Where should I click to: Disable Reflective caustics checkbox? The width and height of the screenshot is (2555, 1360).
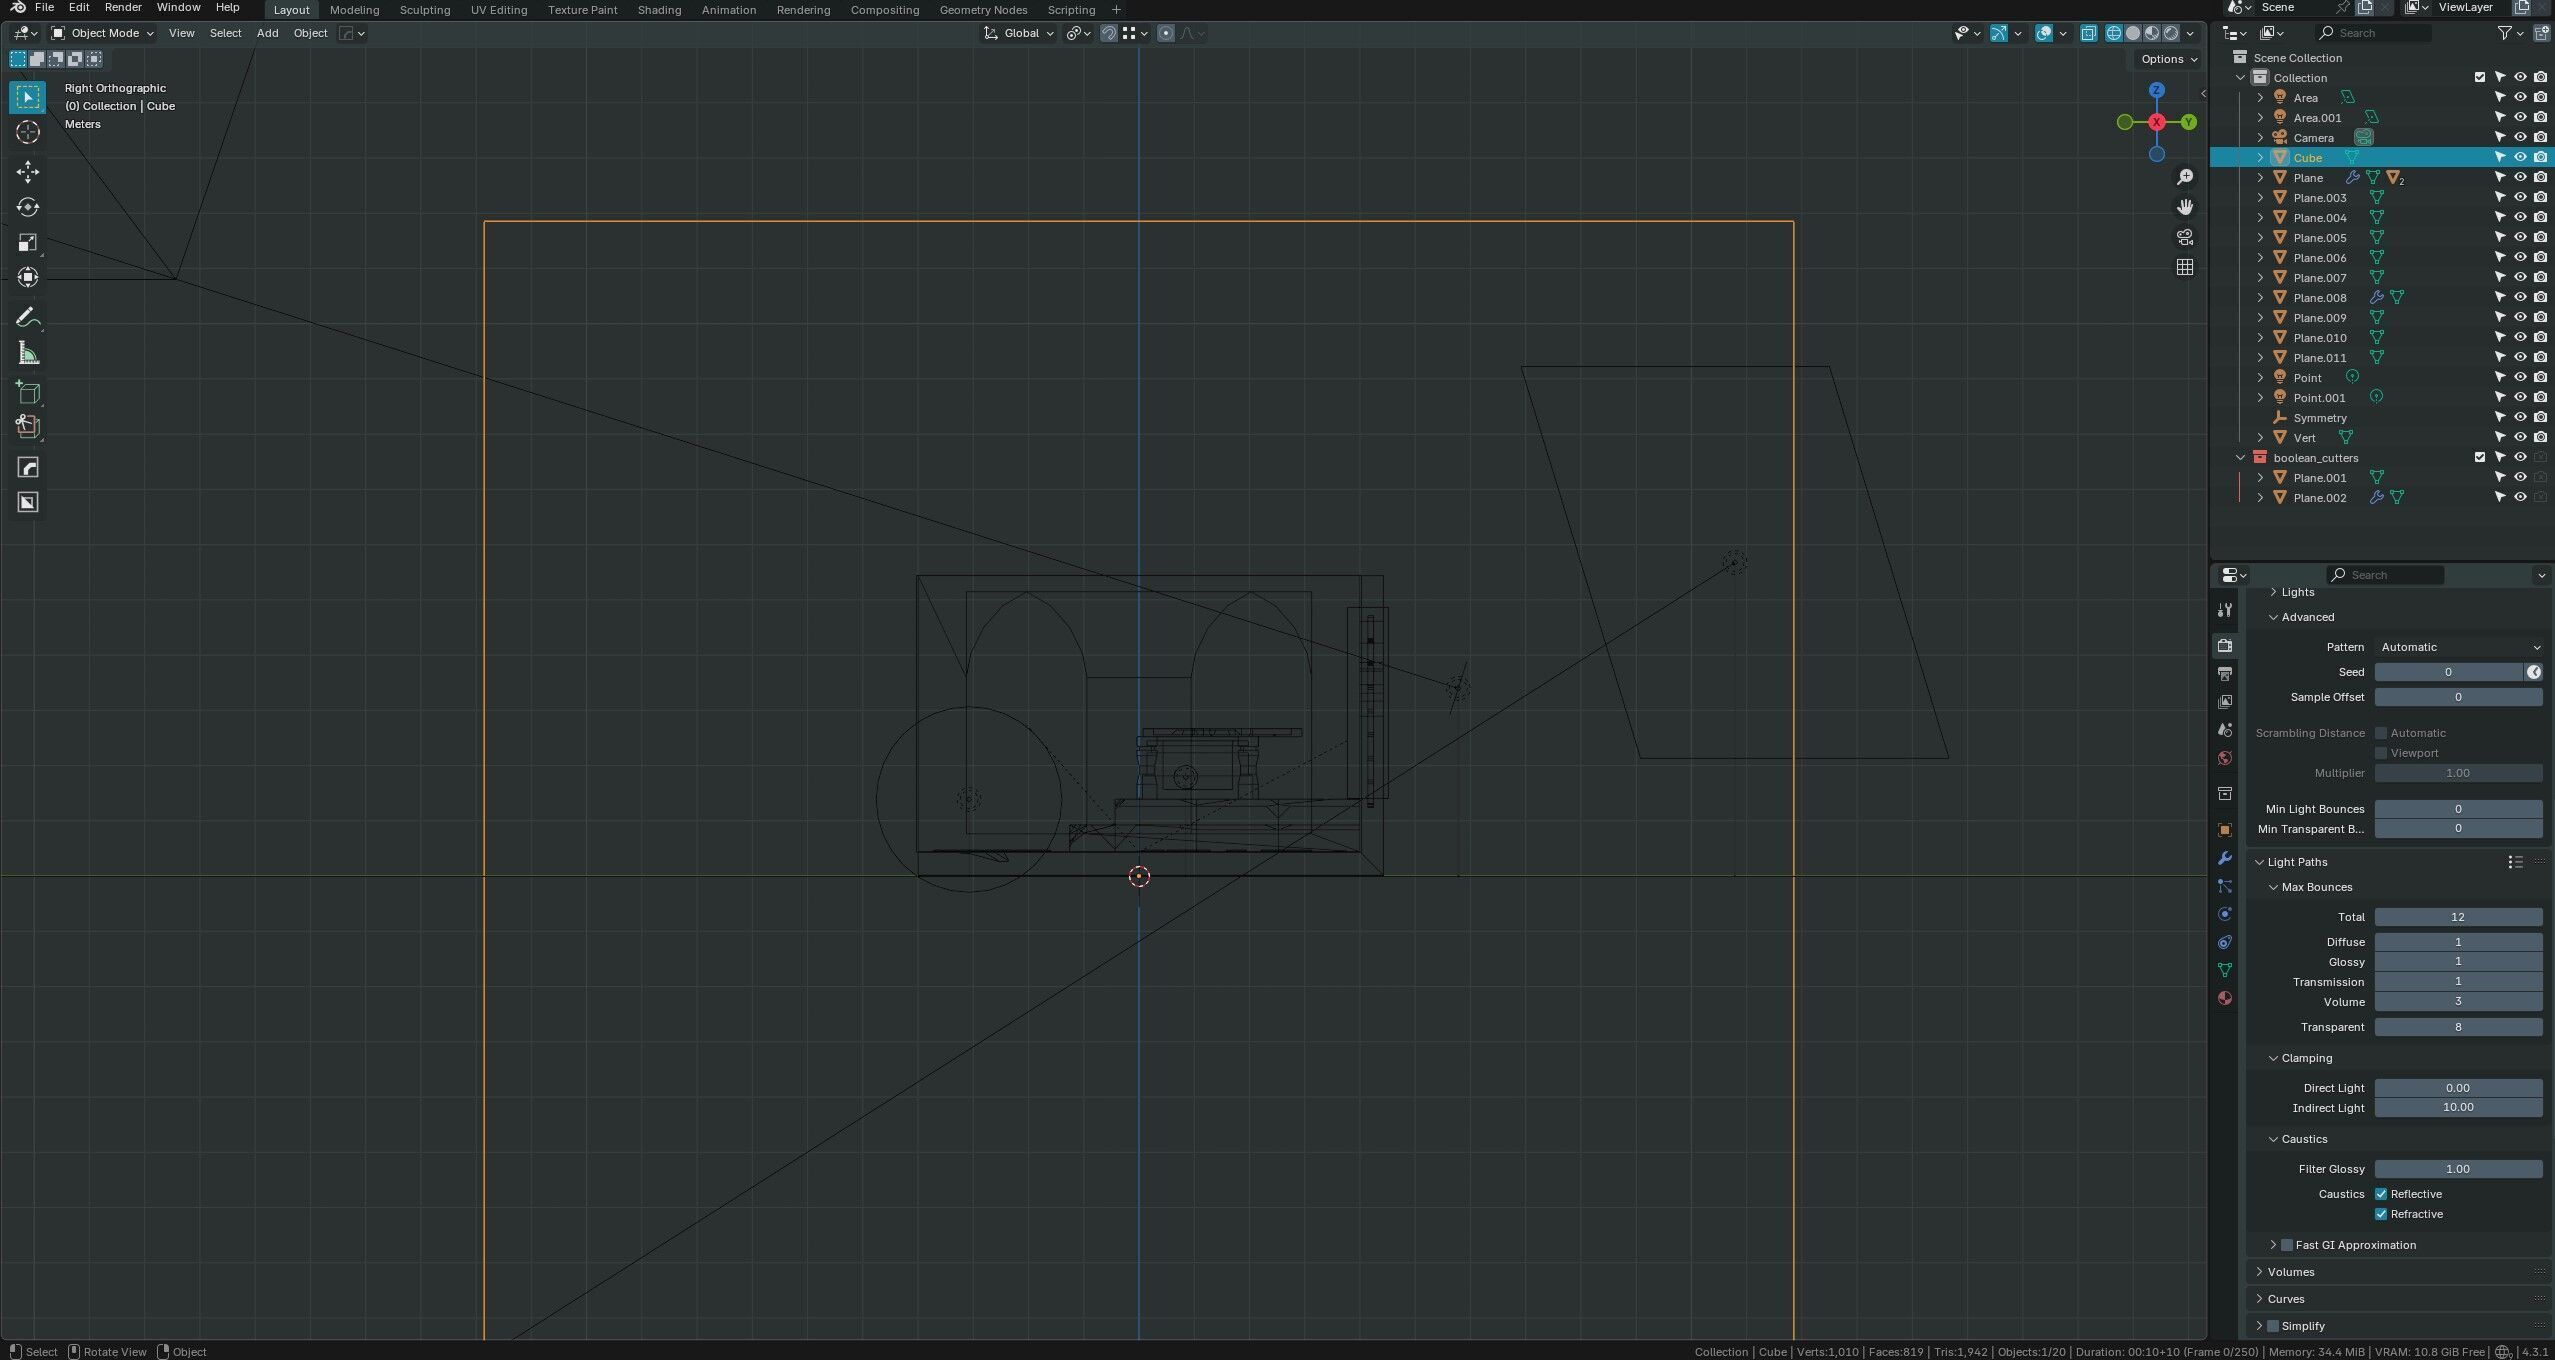point(2381,1194)
